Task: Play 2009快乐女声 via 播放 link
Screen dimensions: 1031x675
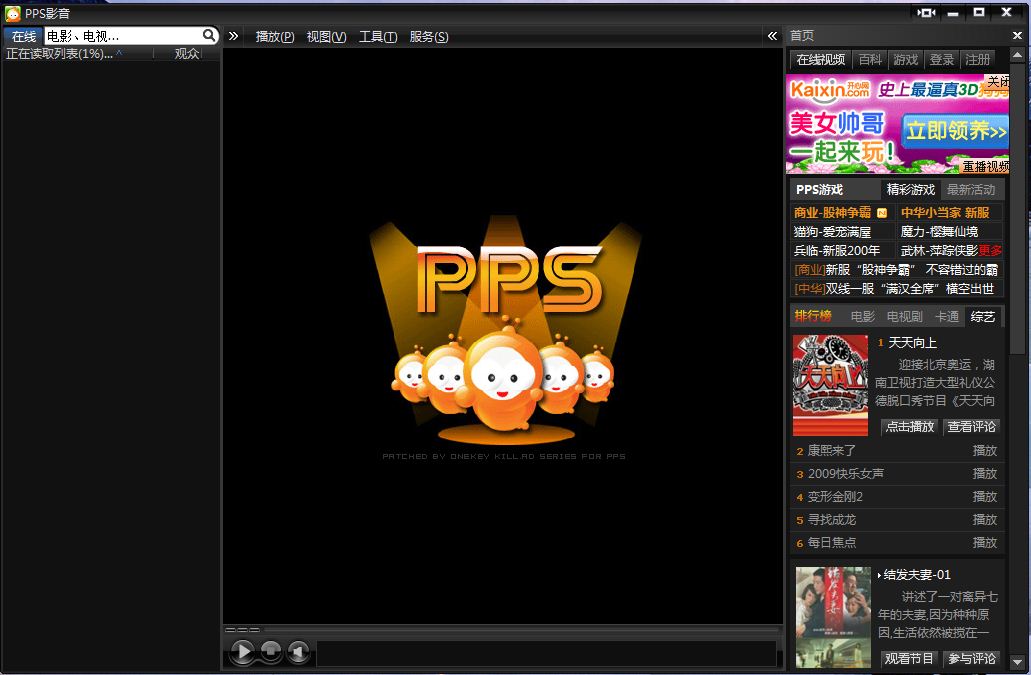Action: click(x=984, y=474)
